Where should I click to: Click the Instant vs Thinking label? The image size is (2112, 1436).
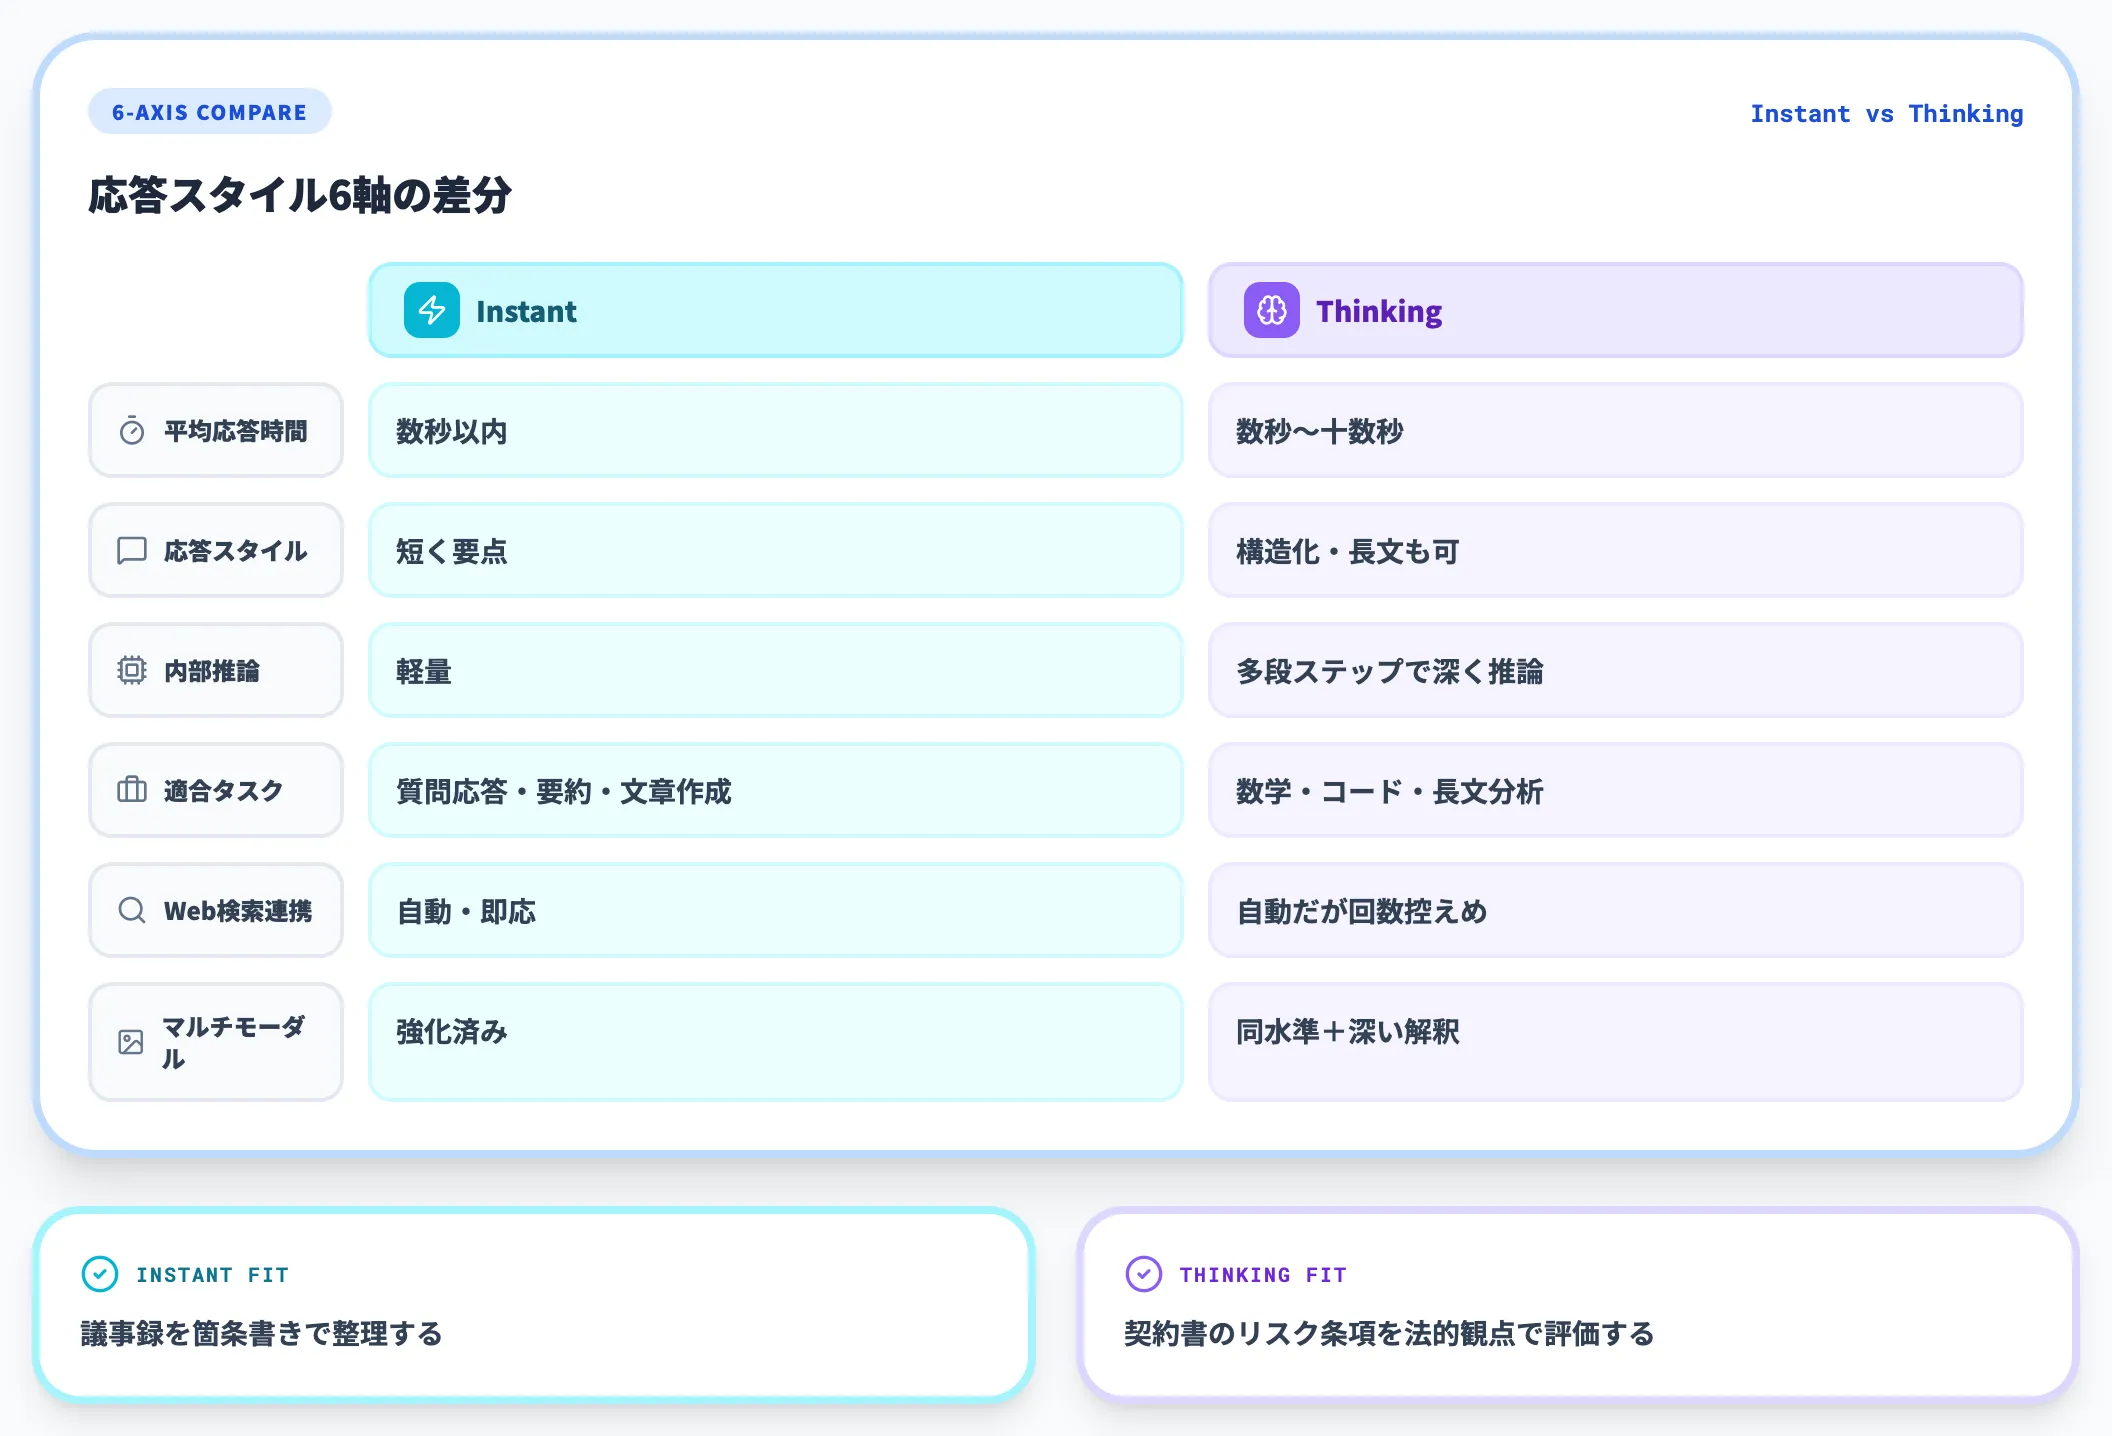pyautogui.click(x=1887, y=114)
